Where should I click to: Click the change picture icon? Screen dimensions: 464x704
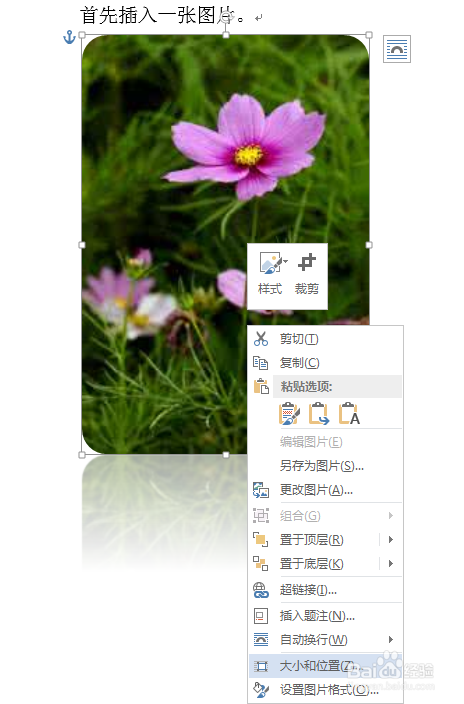click(261, 490)
